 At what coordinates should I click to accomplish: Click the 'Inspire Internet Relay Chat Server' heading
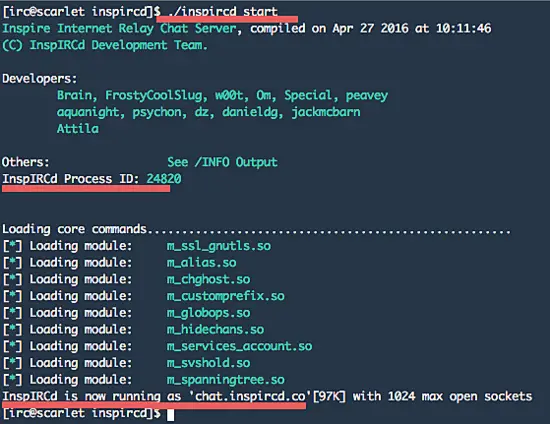tap(119, 28)
